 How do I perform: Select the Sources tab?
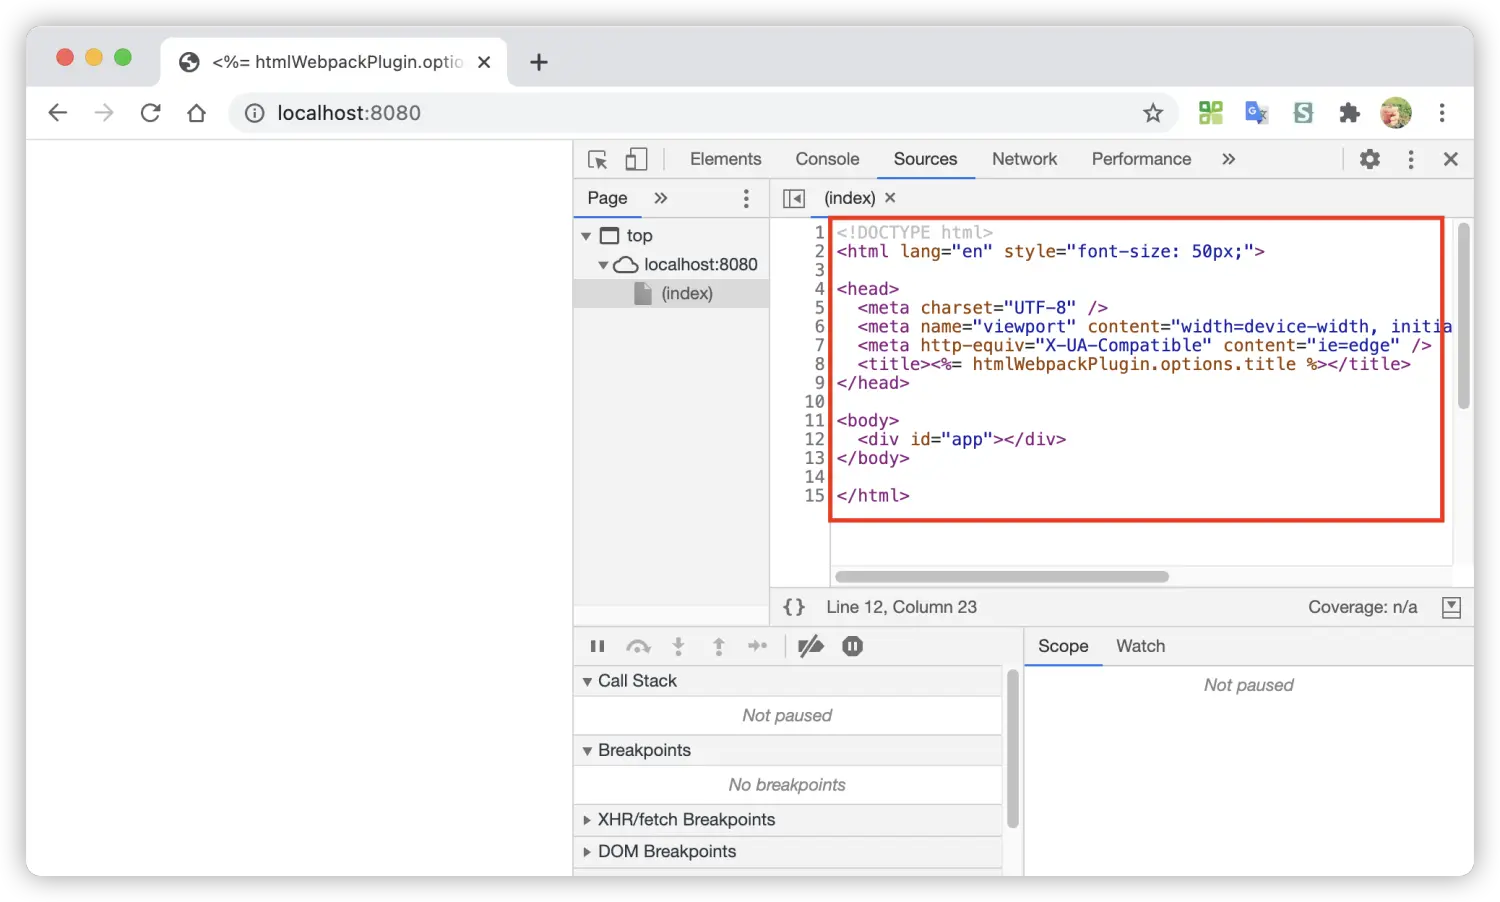coord(925,159)
